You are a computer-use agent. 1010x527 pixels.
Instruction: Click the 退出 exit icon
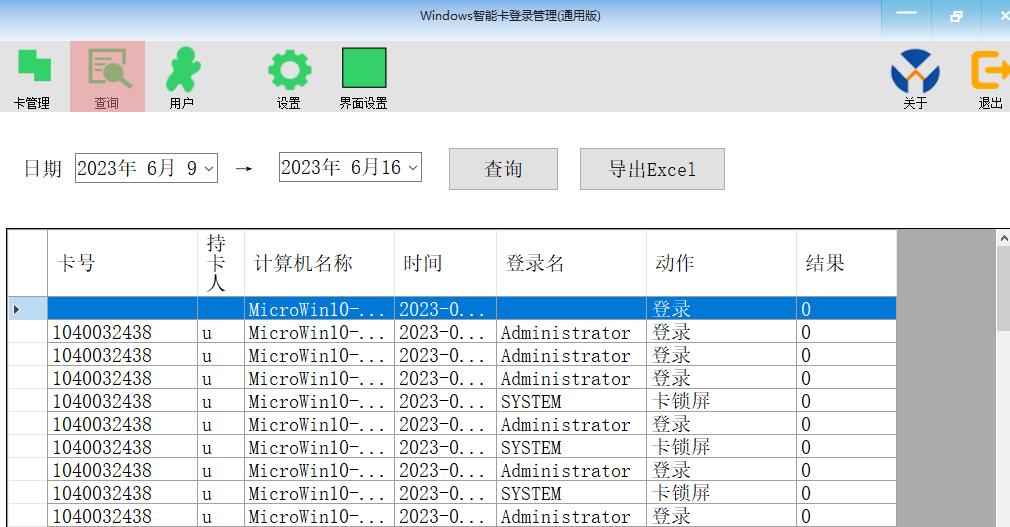pyautogui.click(x=989, y=76)
